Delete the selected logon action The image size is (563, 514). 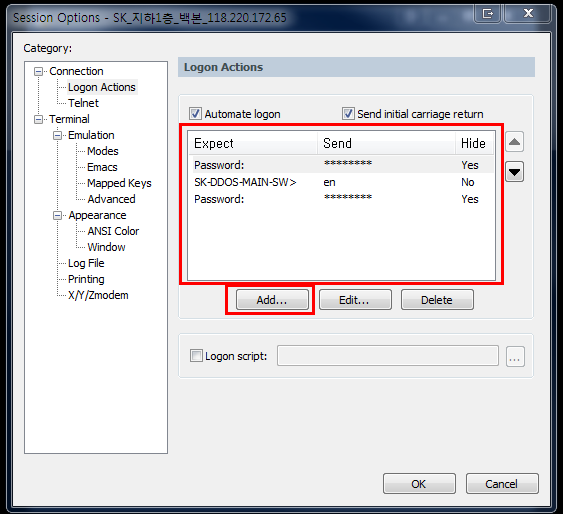[437, 300]
